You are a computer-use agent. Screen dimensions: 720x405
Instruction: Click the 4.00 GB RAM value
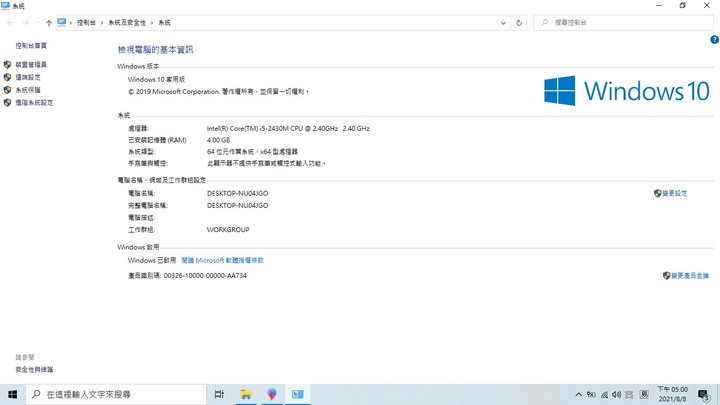pos(218,140)
